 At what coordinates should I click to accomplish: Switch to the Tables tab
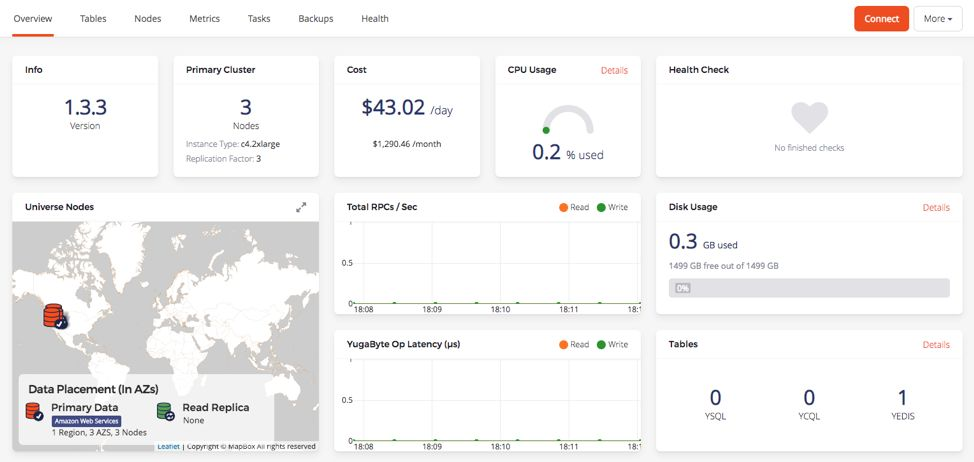coord(93,18)
